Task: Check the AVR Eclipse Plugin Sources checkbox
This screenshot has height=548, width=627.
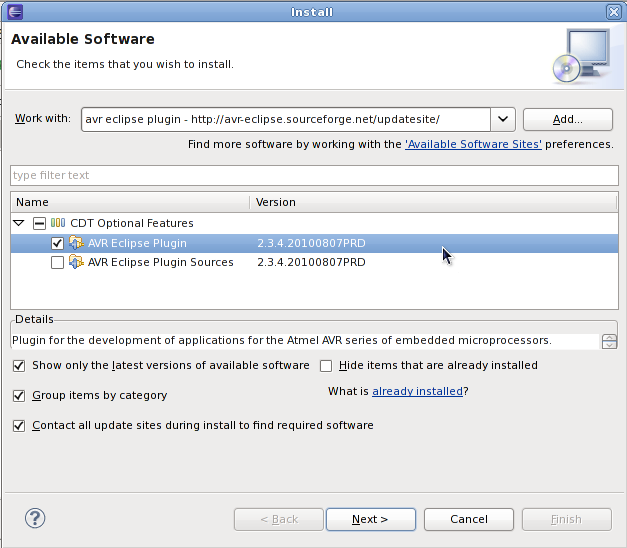Action: (57, 262)
